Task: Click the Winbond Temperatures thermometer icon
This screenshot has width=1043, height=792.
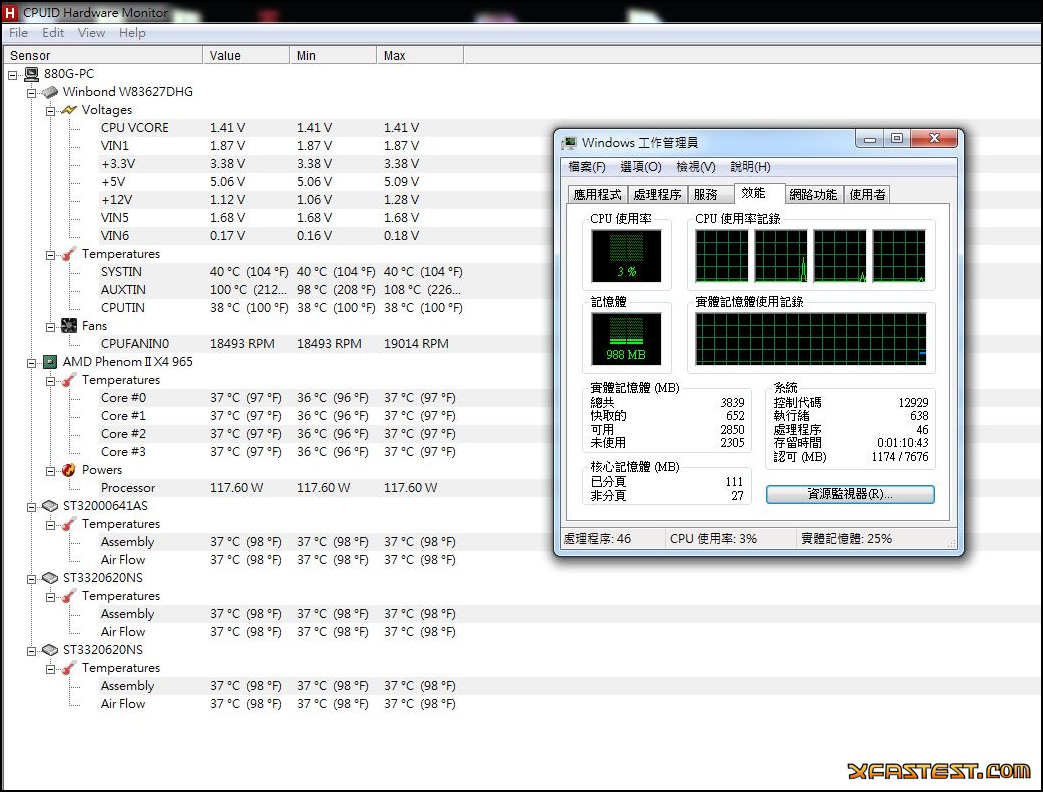Action: click(69, 254)
